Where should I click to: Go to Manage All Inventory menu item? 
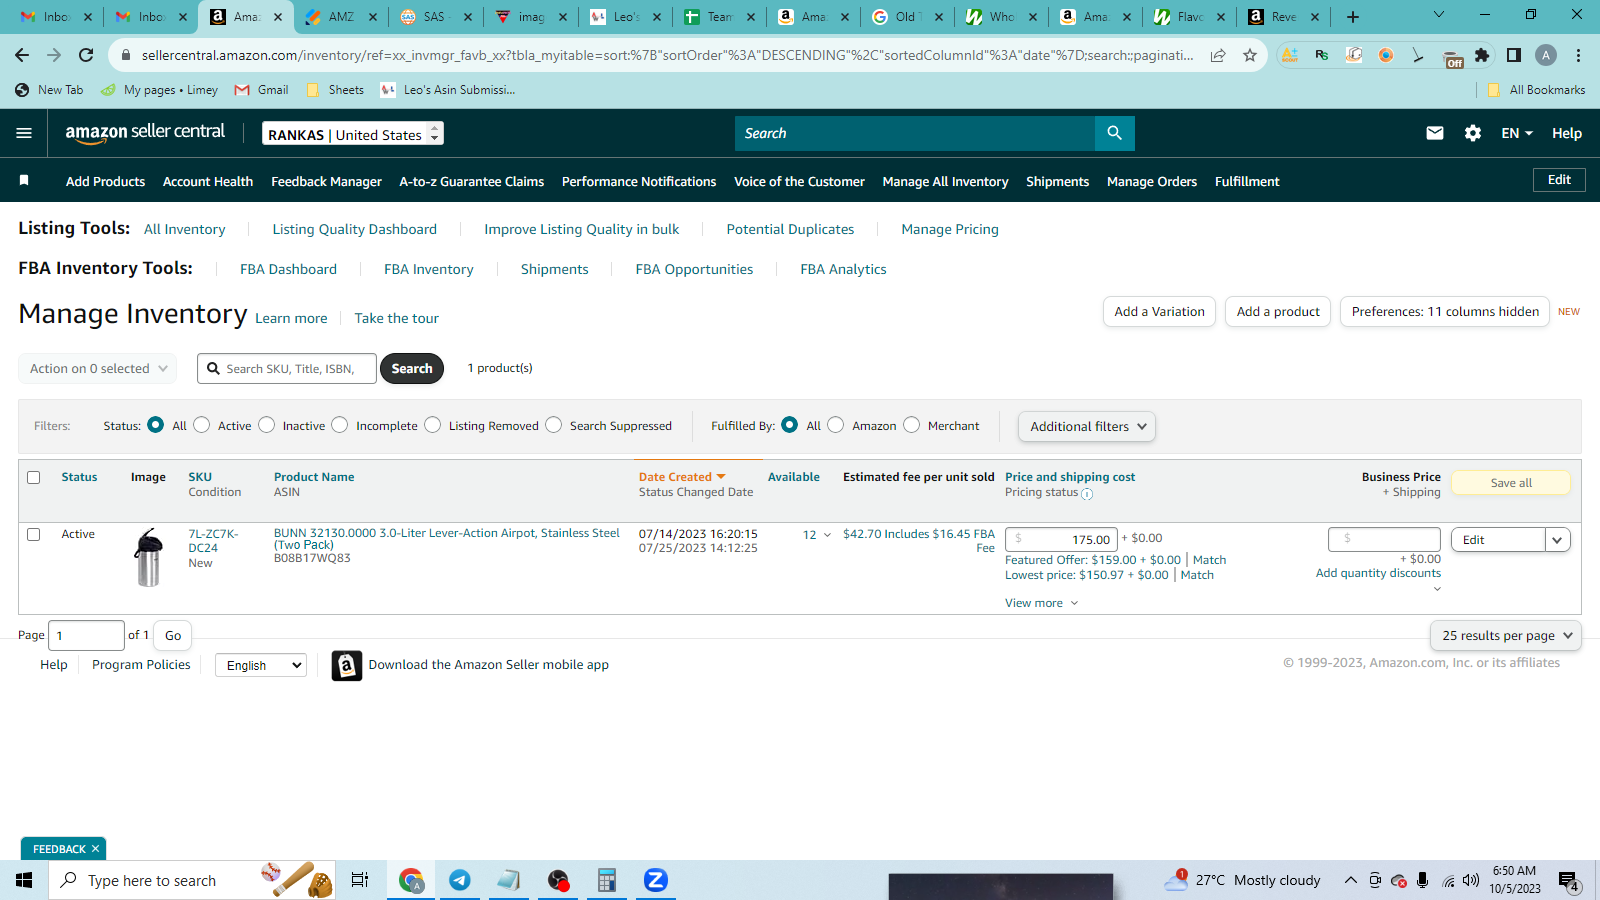coord(945,181)
